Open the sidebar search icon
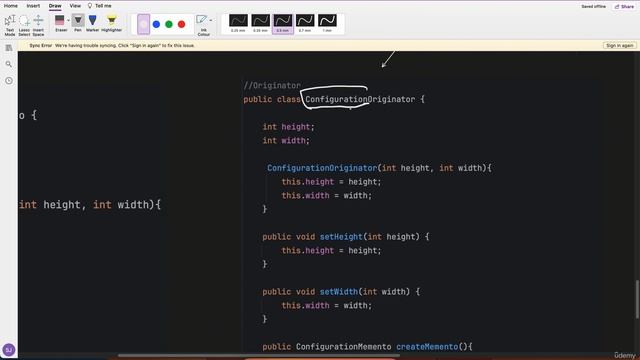The width and height of the screenshot is (640, 360). [x=9, y=64]
